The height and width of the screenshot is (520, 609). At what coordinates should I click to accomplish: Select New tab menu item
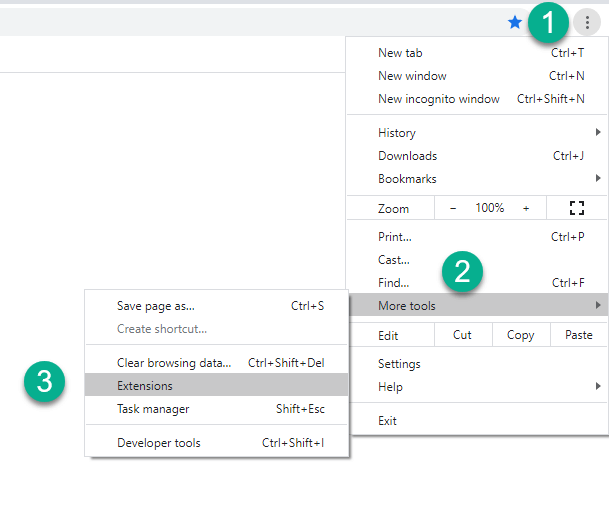click(x=478, y=53)
